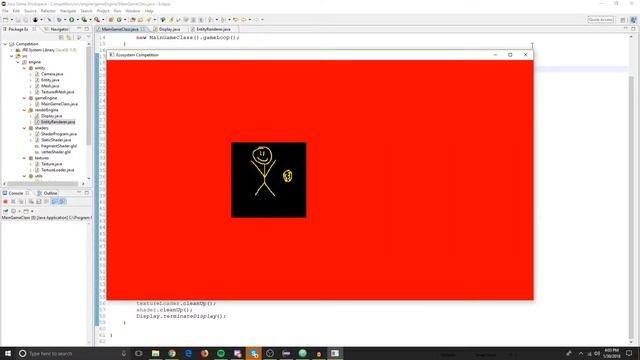The height and width of the screenshot is (360, 640).
Task: Click the Windows Start button
Action: [x=8, y=353]
